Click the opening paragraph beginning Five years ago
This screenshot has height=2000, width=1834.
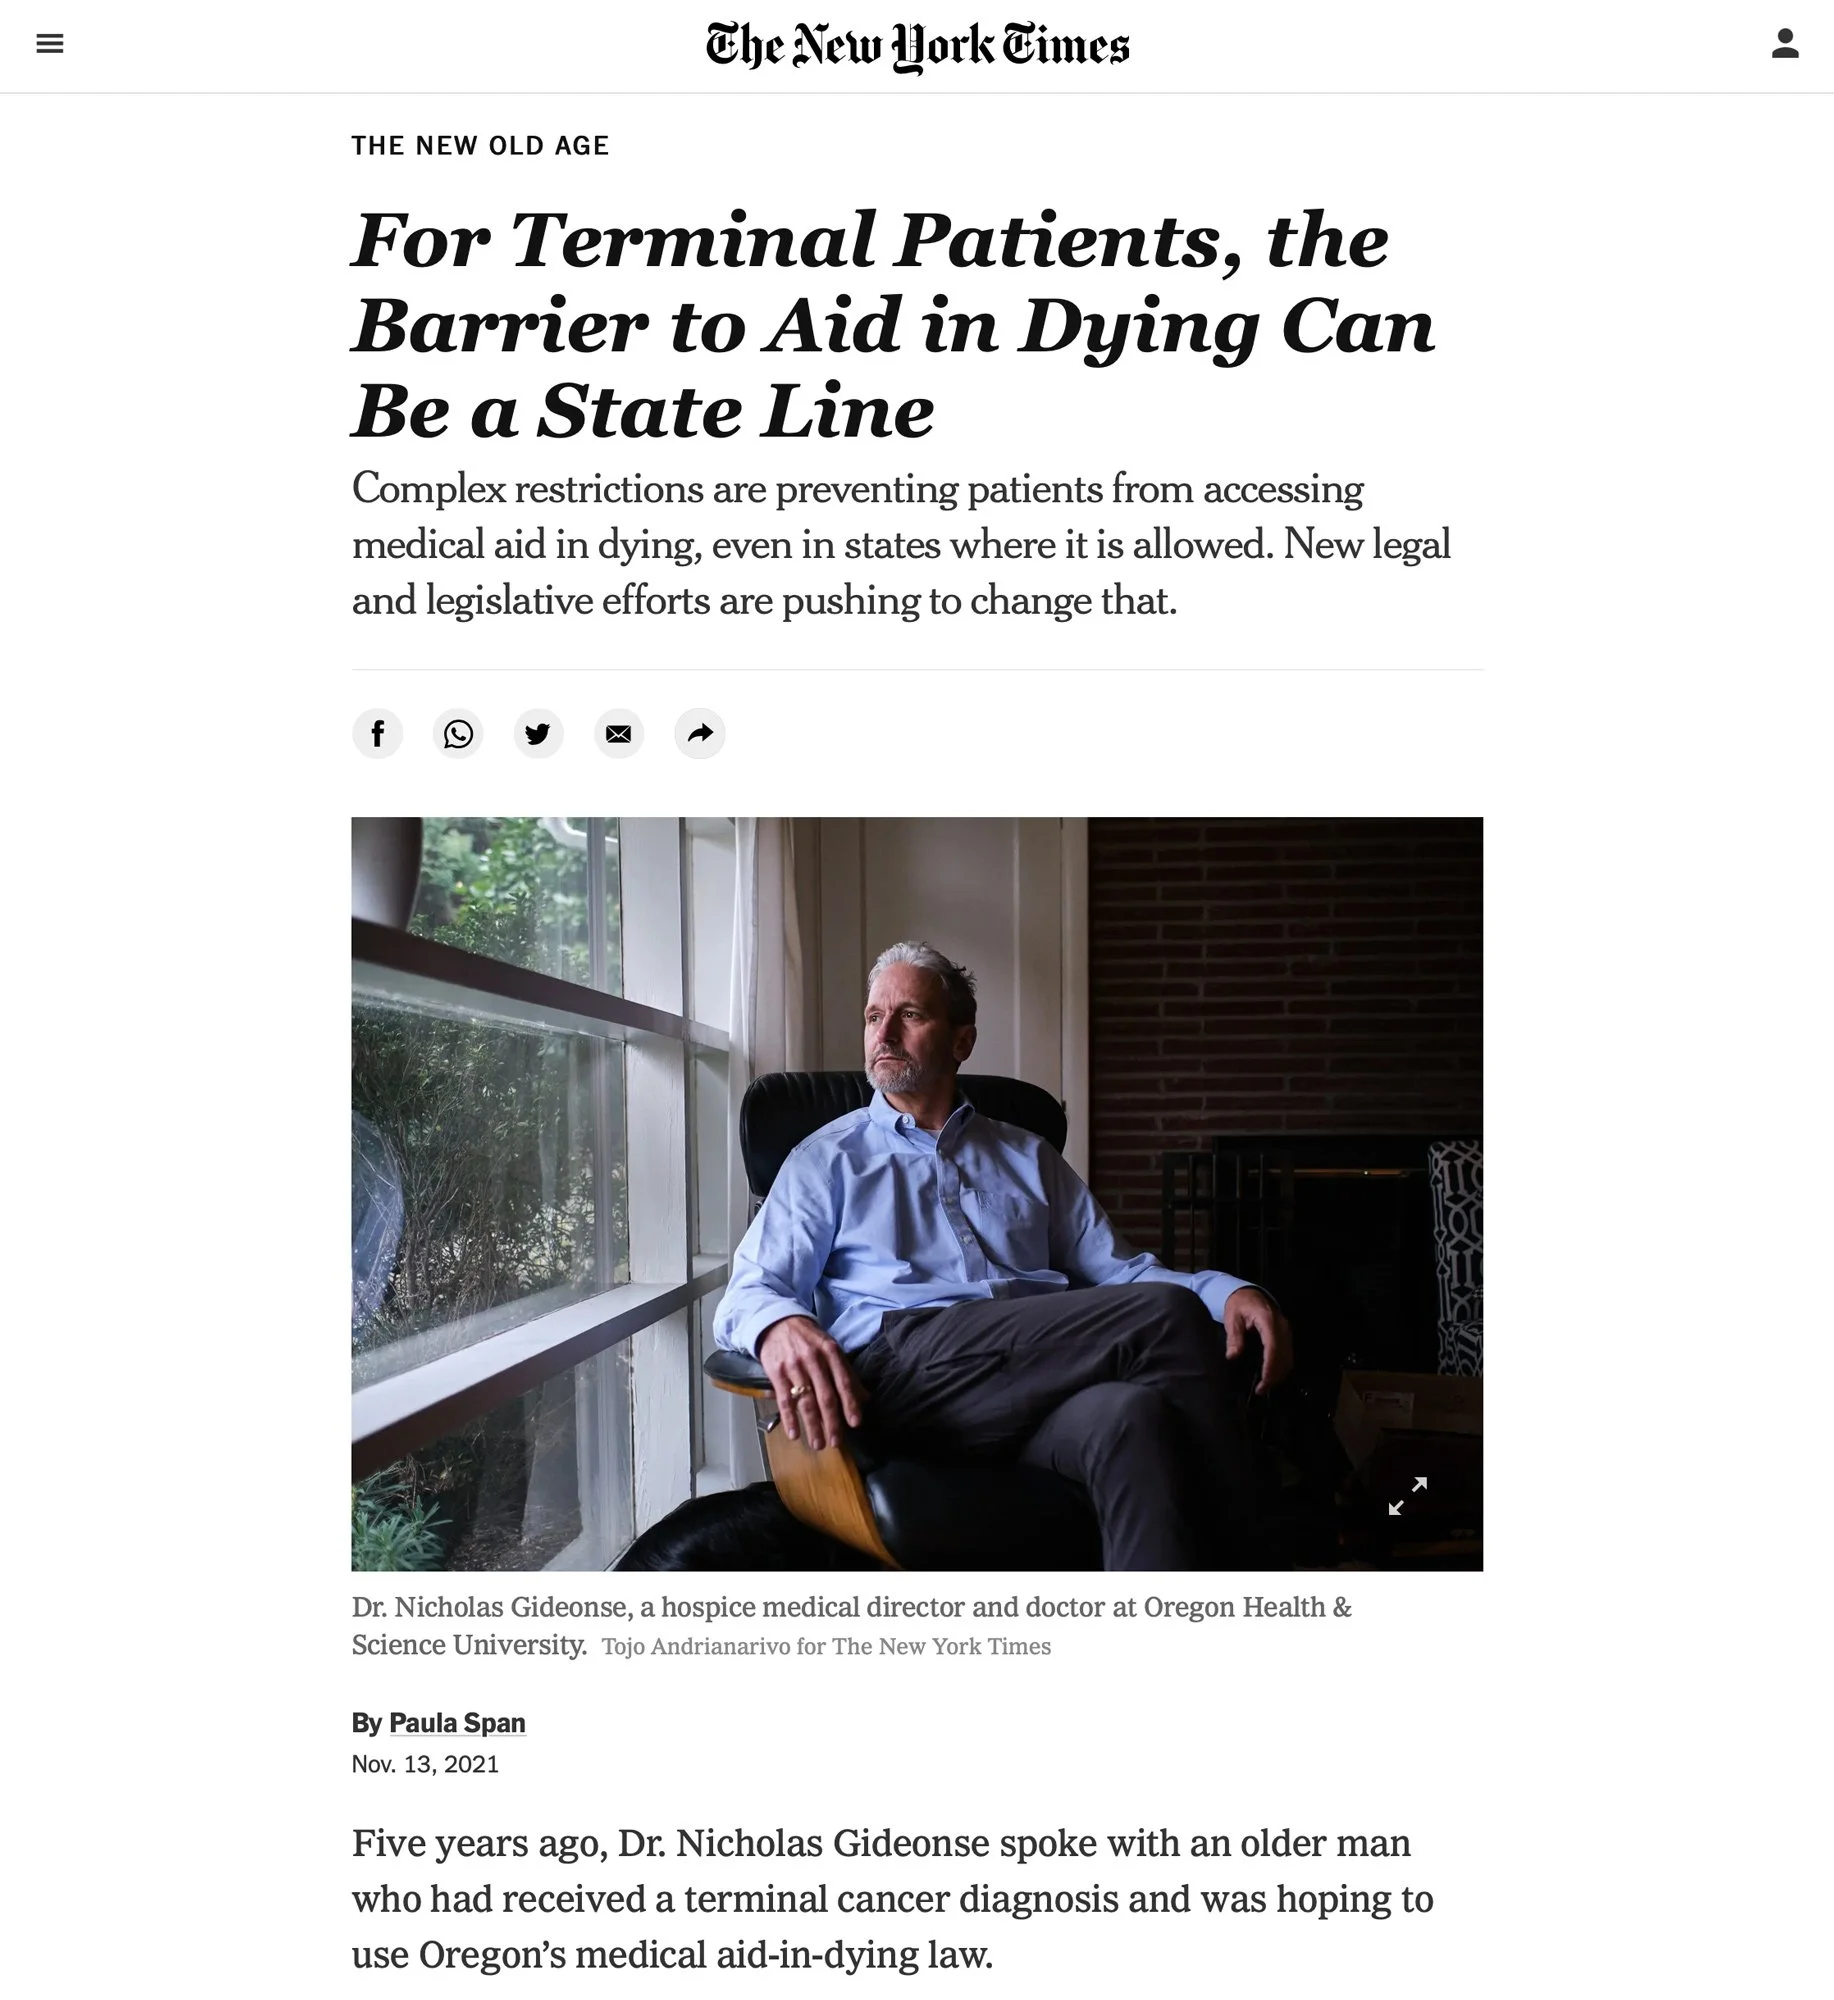coord(892,1899)
